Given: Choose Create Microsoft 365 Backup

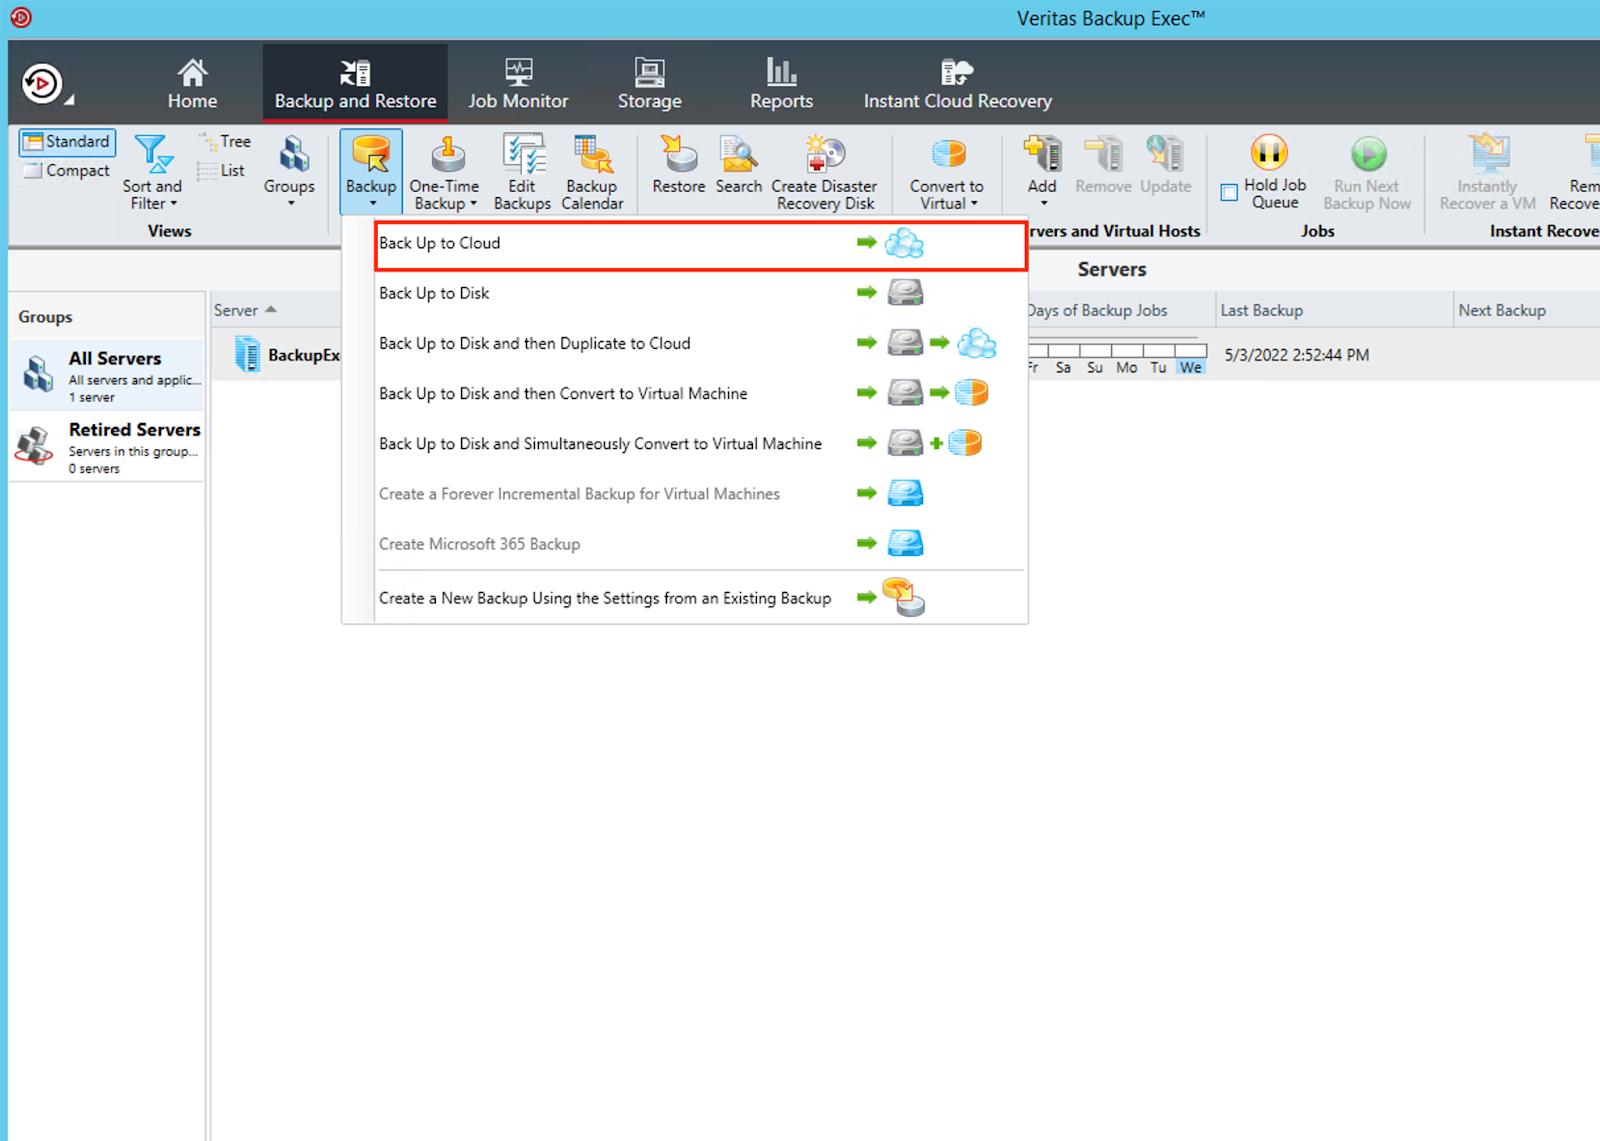Looking at the screenshot, I should [x=700, y=543].
